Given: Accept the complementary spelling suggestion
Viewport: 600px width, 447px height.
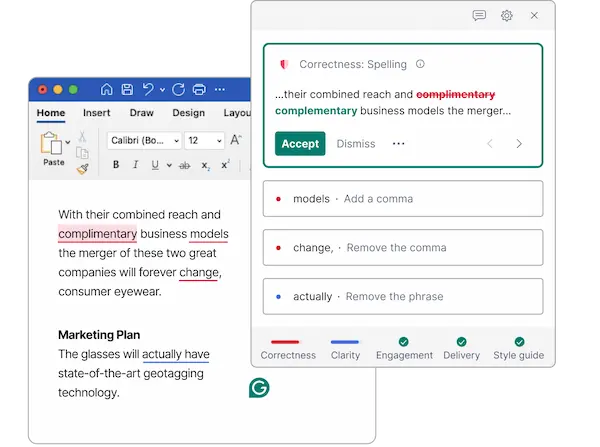Looking at the screenshot, I should tap(300, 144).
